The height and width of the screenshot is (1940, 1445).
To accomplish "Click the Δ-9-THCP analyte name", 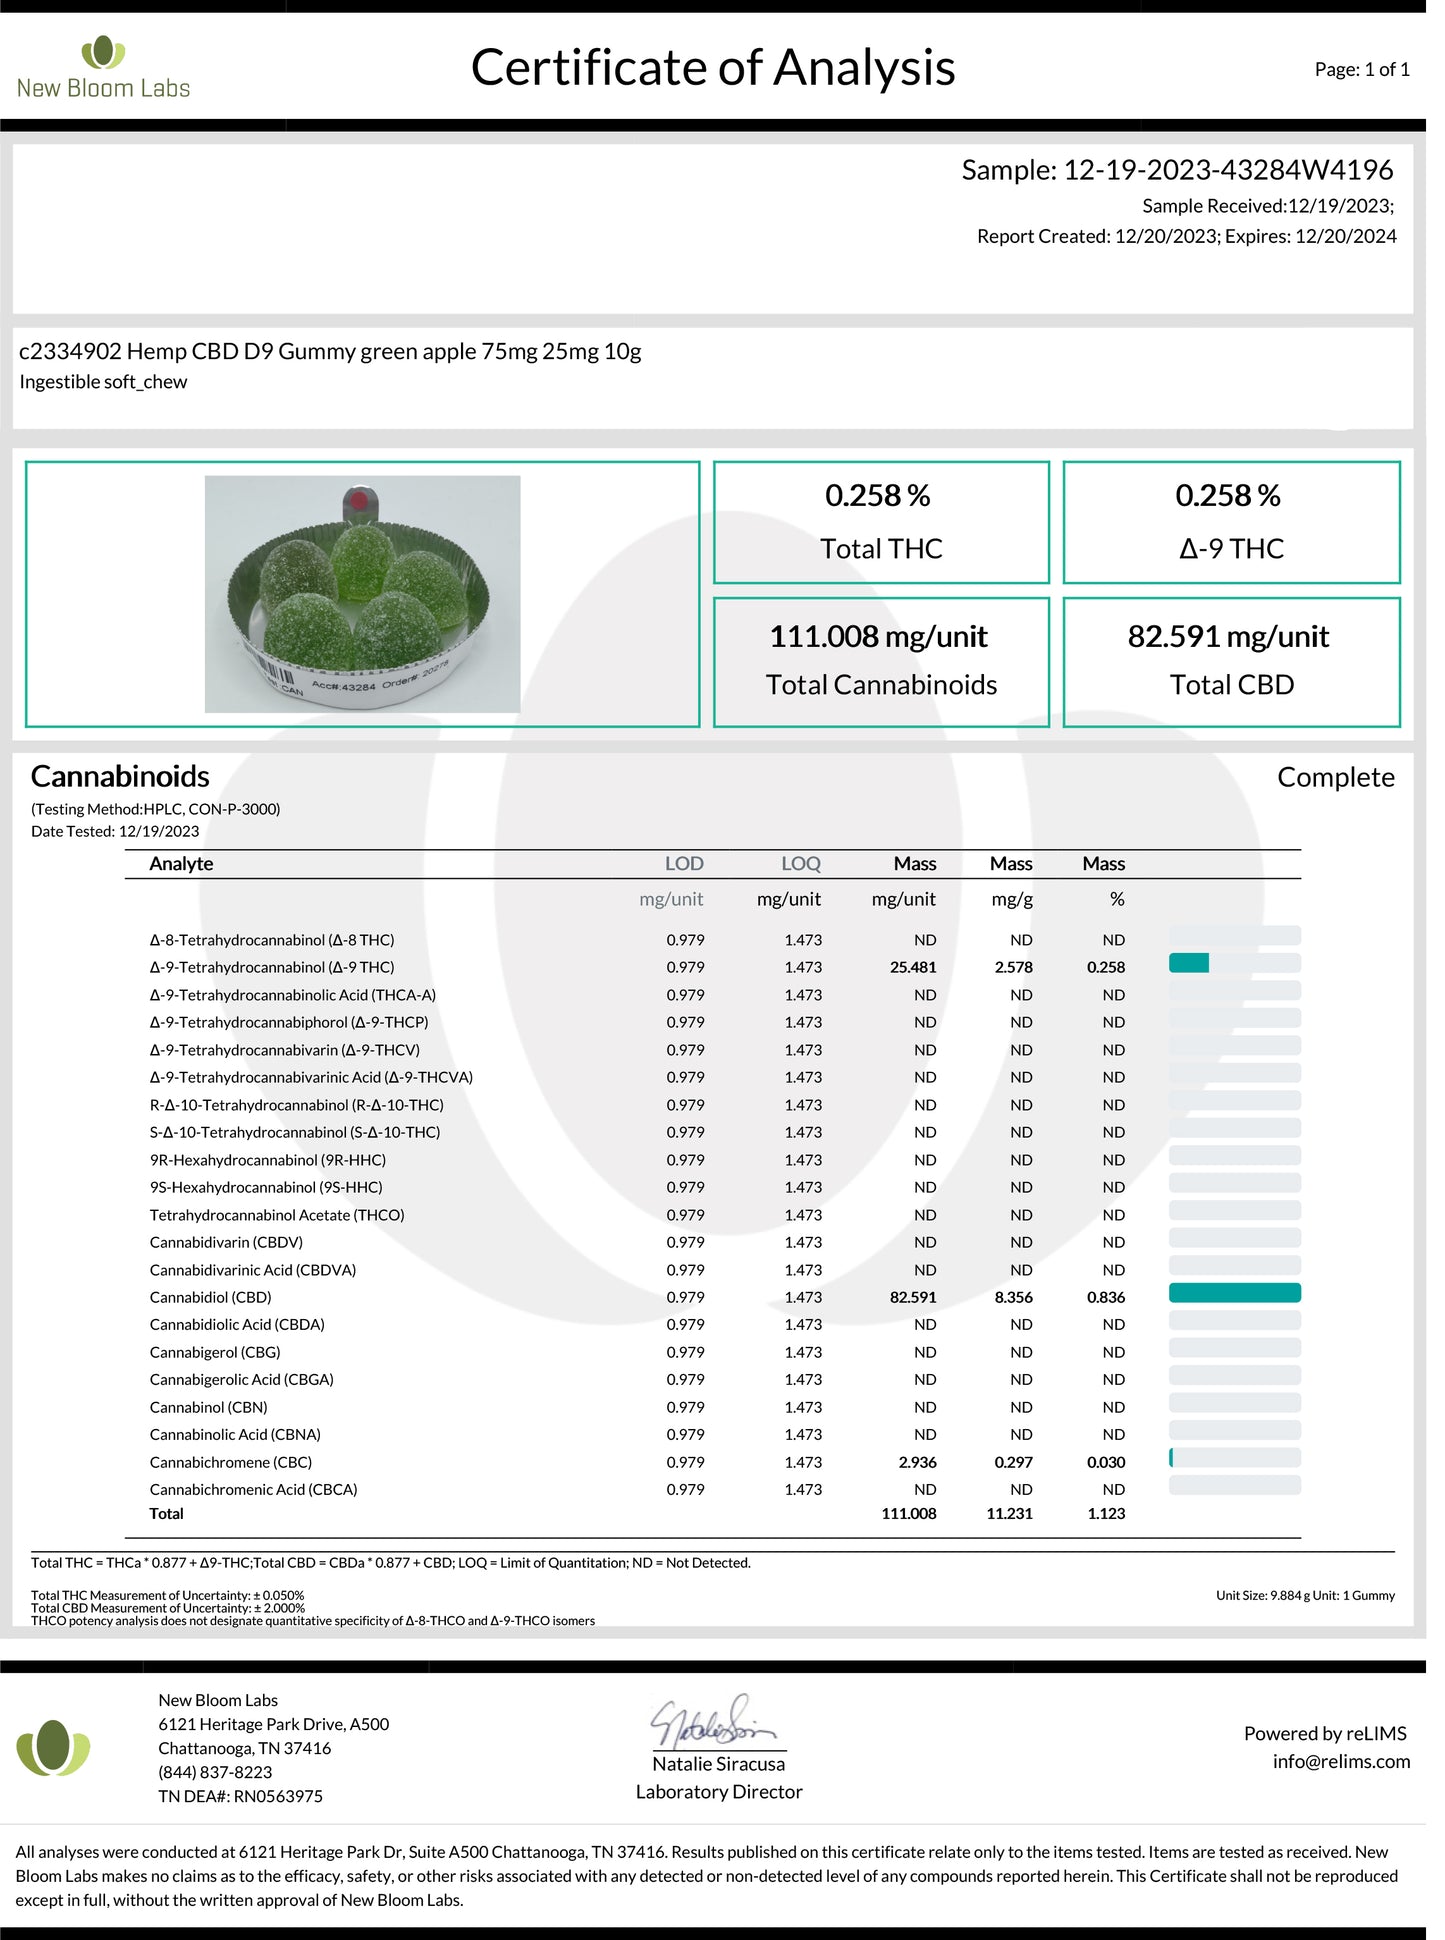I will click(x=289, y=1022).
